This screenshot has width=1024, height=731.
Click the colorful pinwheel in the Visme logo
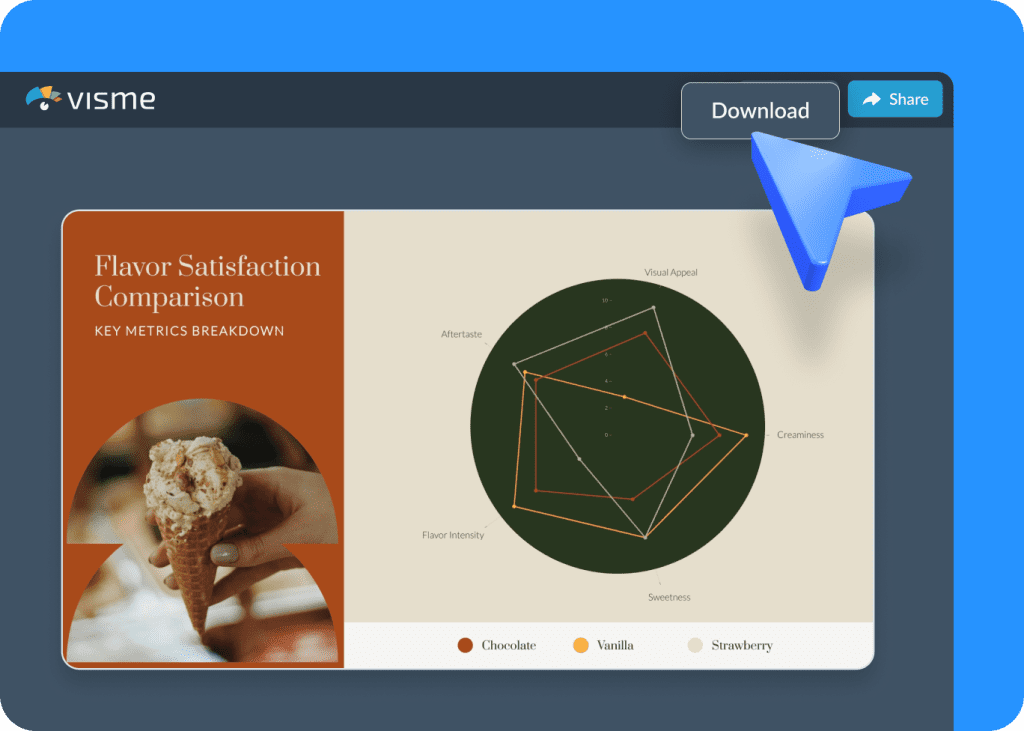(x=42, y=98)
